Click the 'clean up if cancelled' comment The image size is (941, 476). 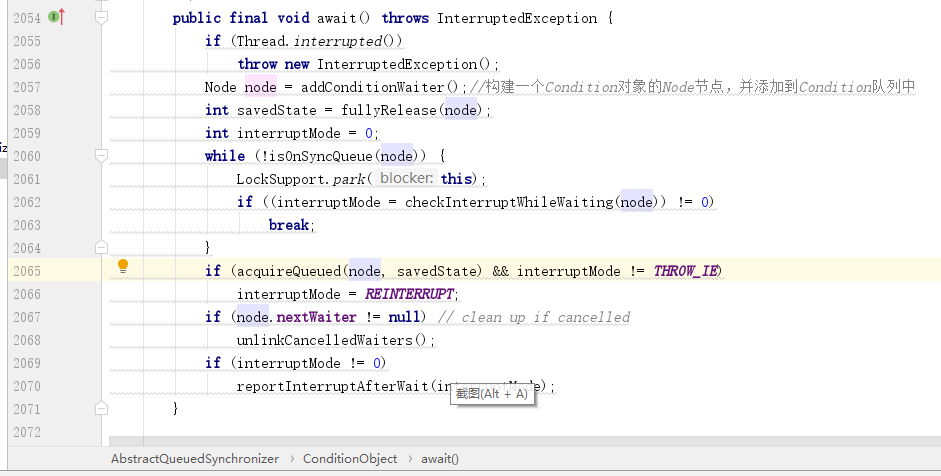(534, 318)
